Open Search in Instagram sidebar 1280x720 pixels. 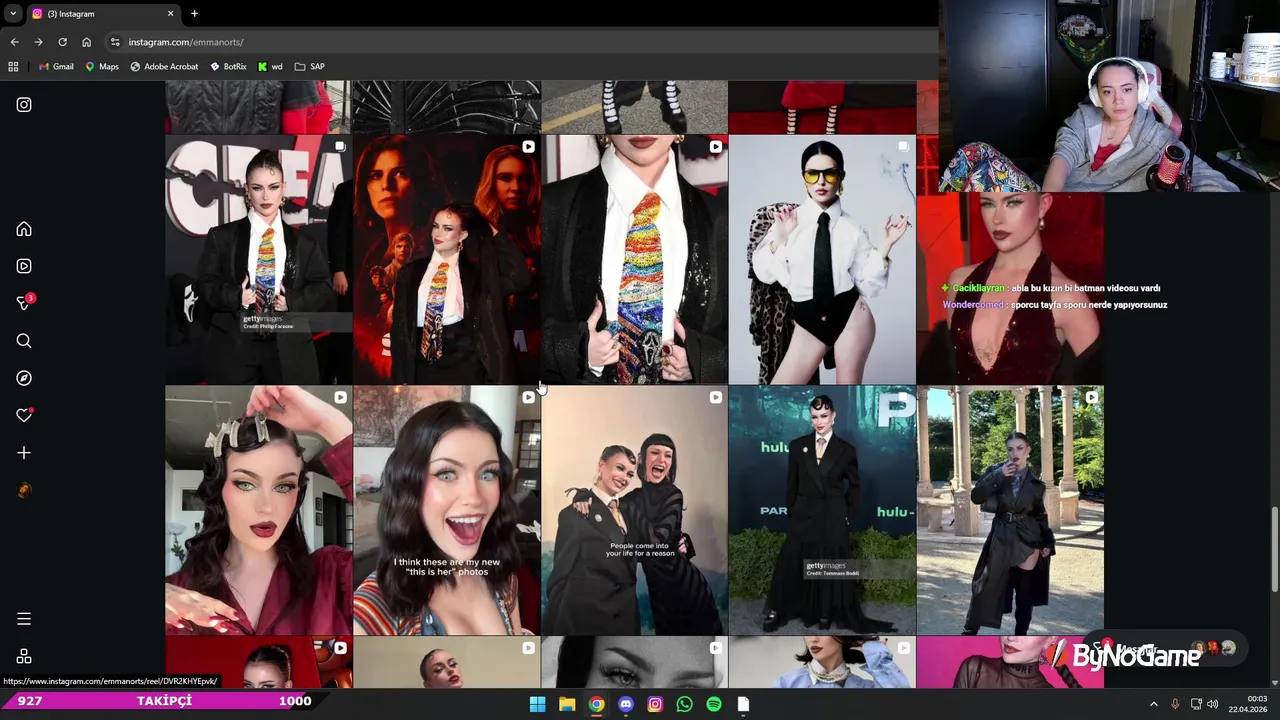(x=24, y=341)
